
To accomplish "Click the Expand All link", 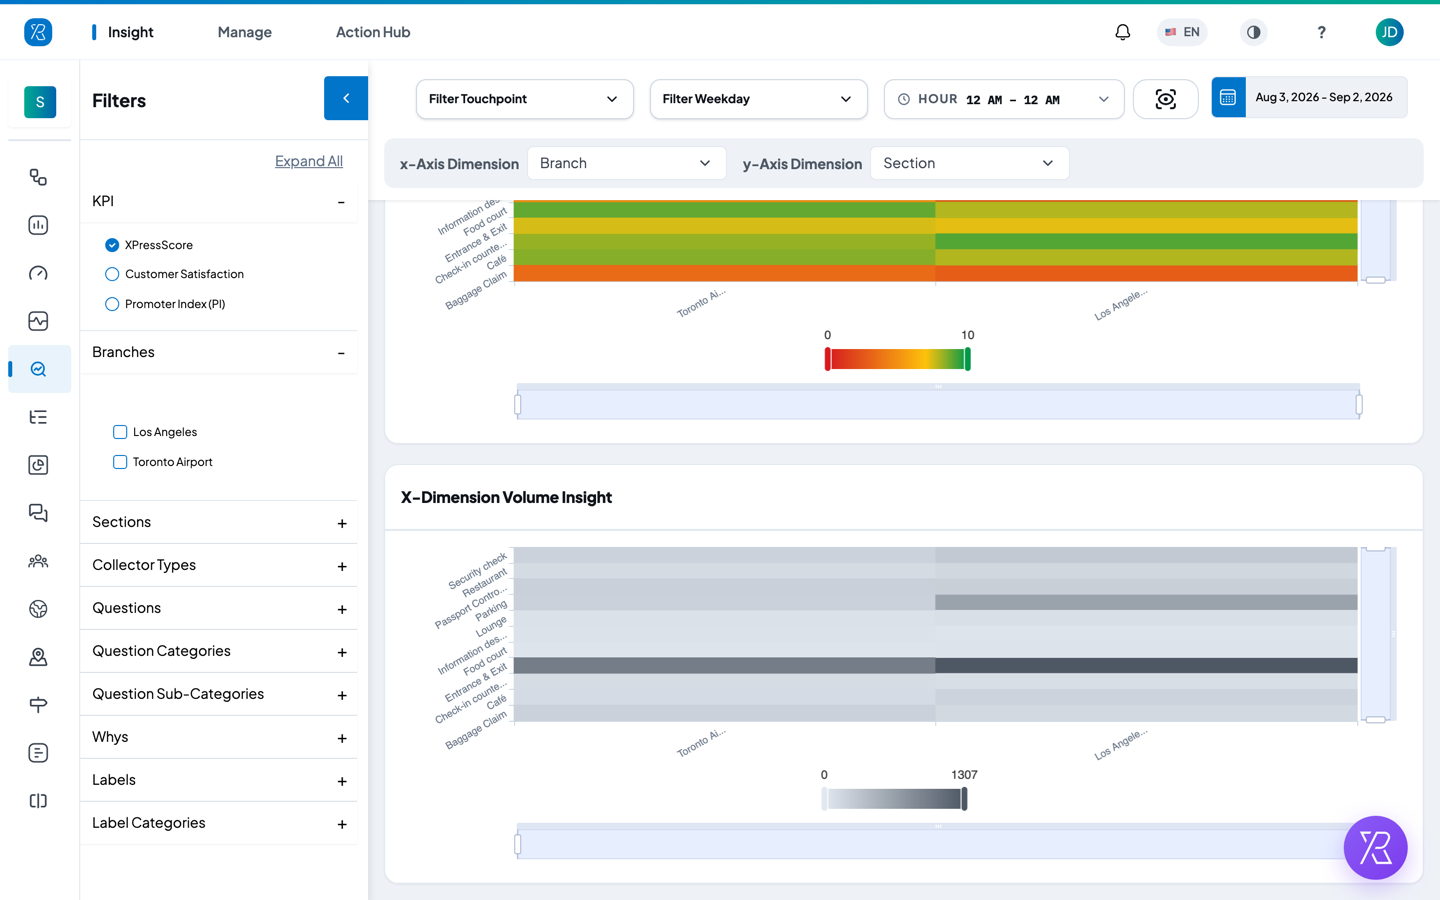I will [x=309, y=161].
